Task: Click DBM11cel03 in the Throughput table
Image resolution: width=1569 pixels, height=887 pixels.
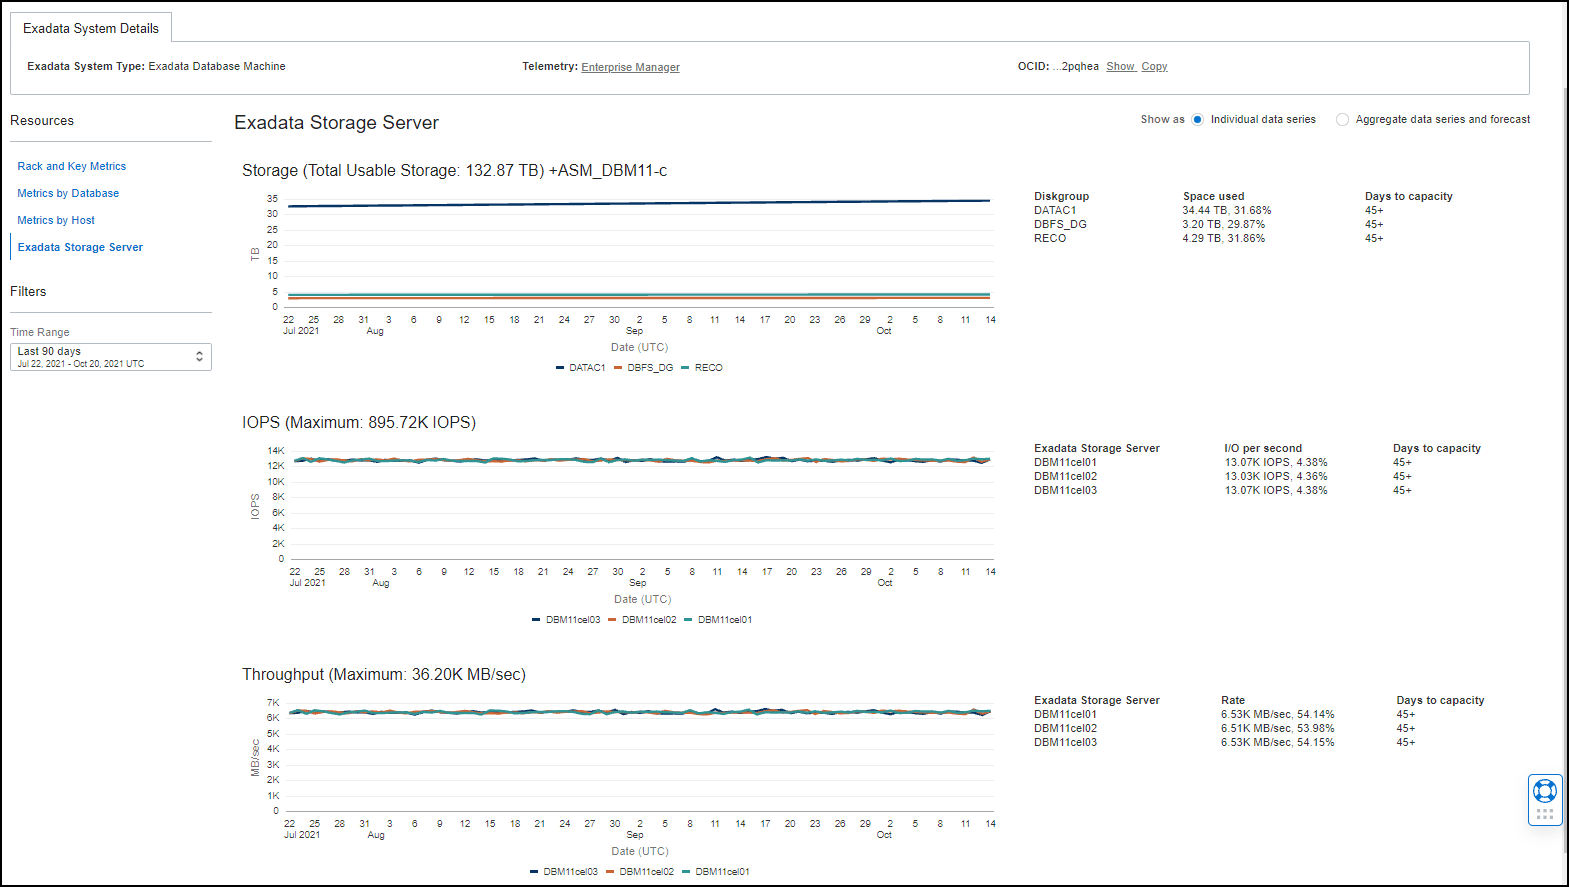Action: click(1065, 742)
